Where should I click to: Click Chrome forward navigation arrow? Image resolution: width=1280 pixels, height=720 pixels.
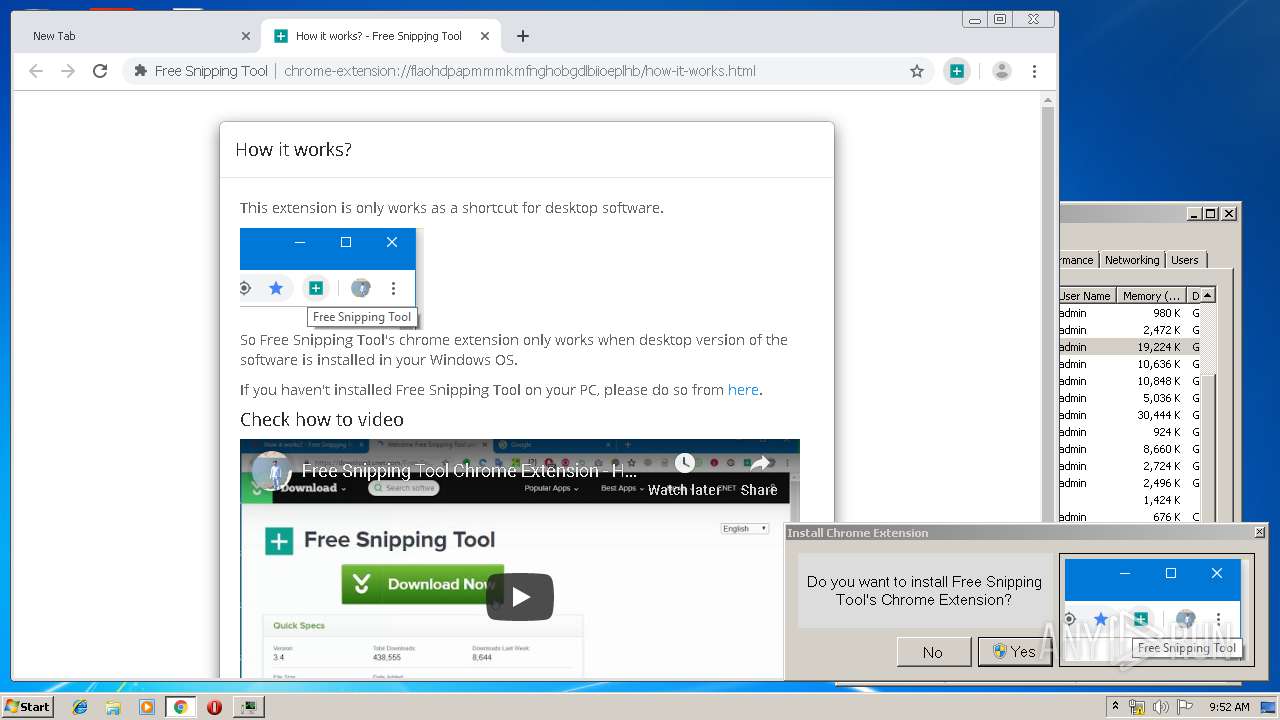click(68, 71)
